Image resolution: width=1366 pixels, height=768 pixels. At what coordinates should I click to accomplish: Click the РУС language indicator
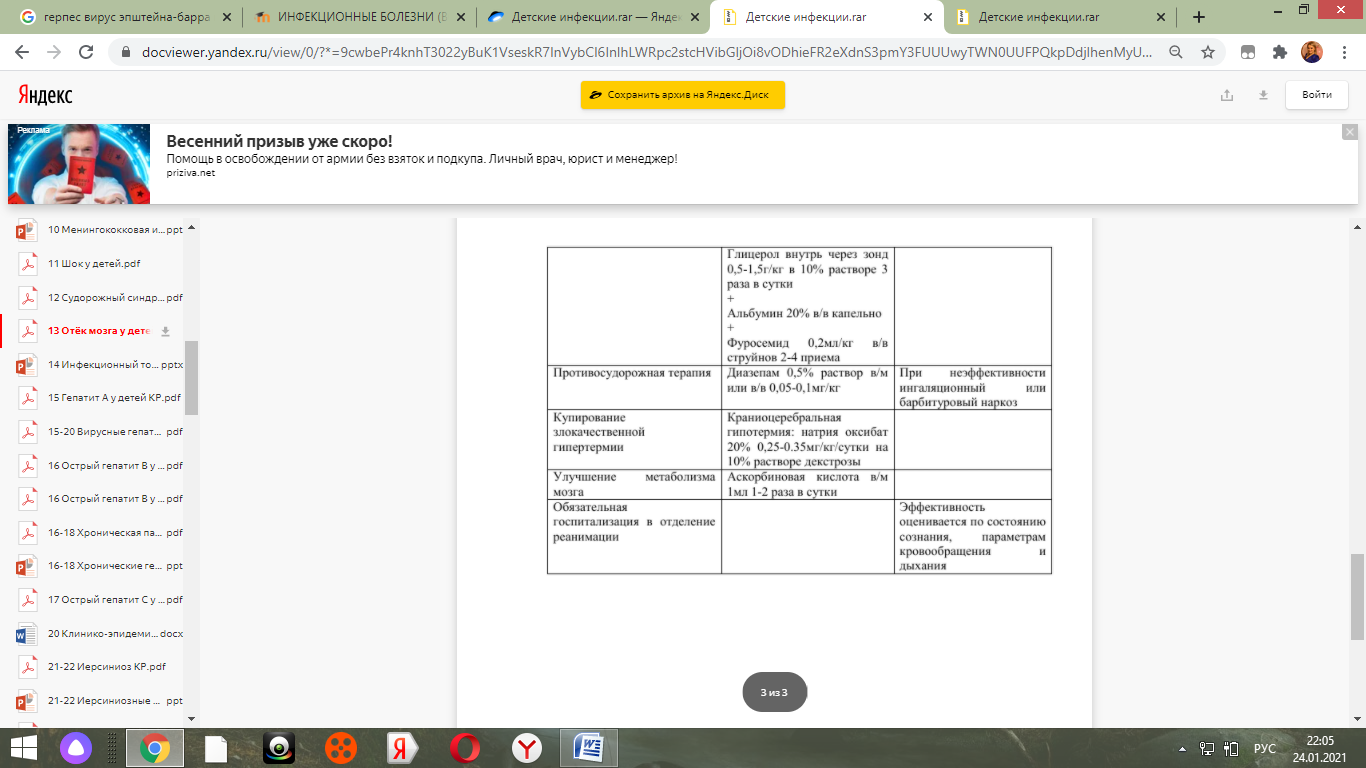click(1265, 748)
